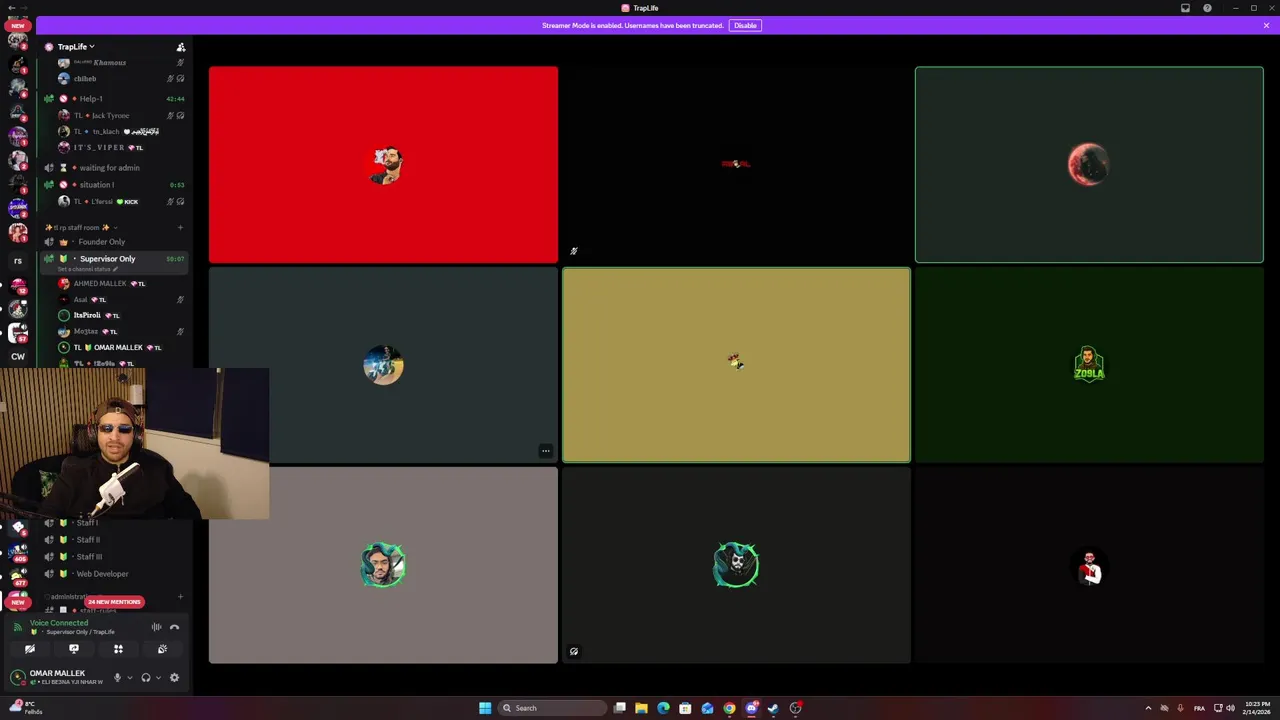Focus the yellow participant video tile
The image size is (1280, 720).
736,365
